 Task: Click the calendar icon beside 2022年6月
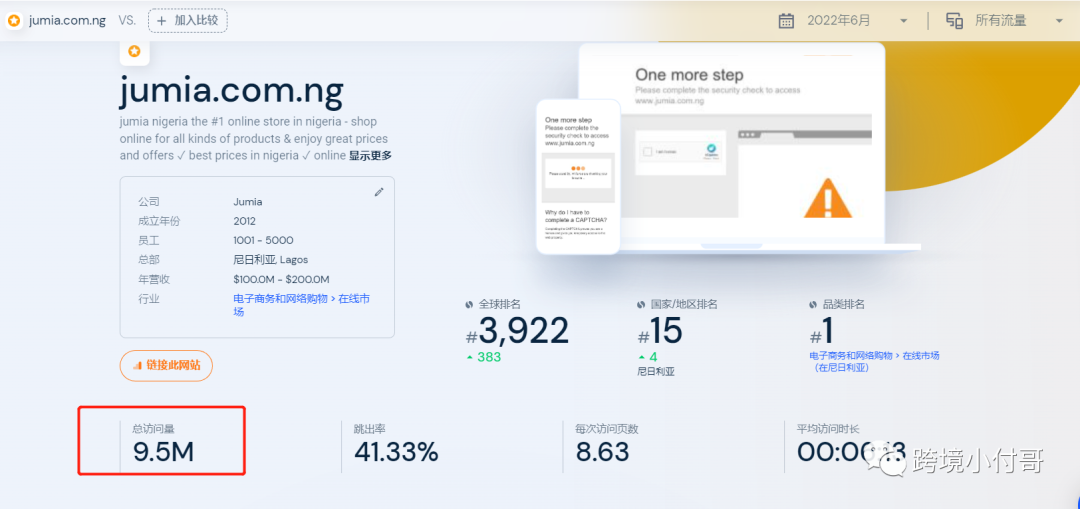tap(786, 21)
